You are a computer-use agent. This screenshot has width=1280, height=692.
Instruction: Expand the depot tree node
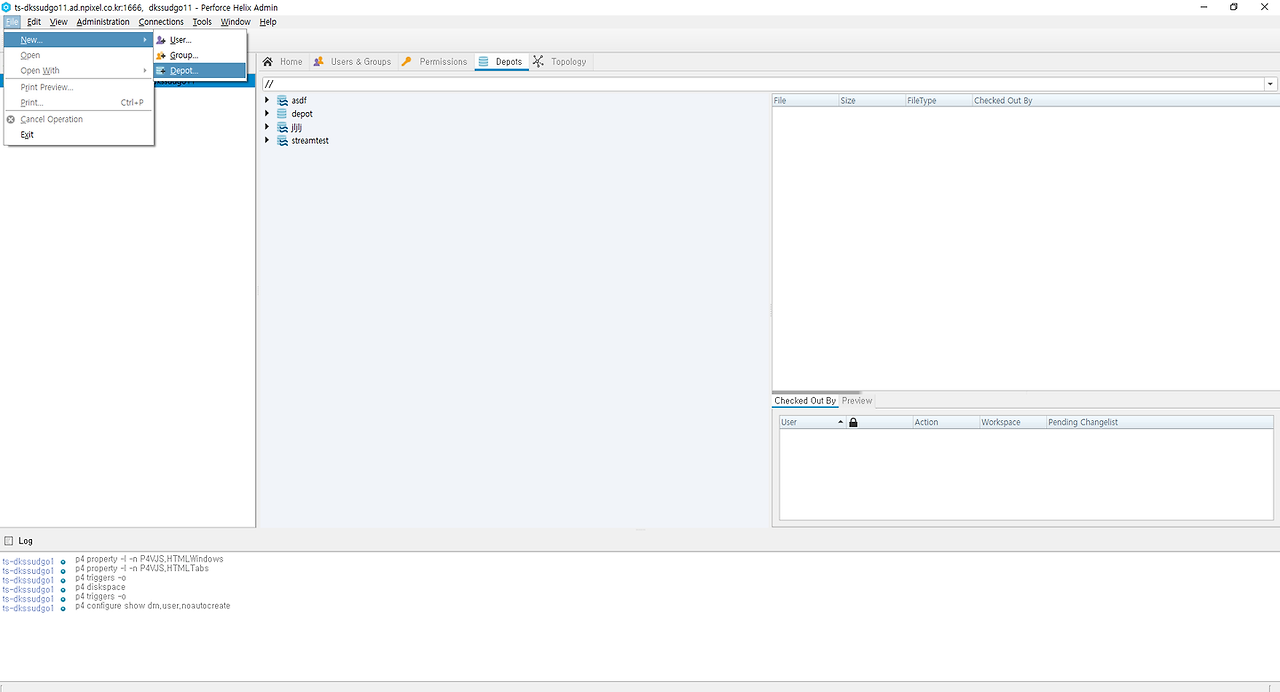tap(267, 114)
